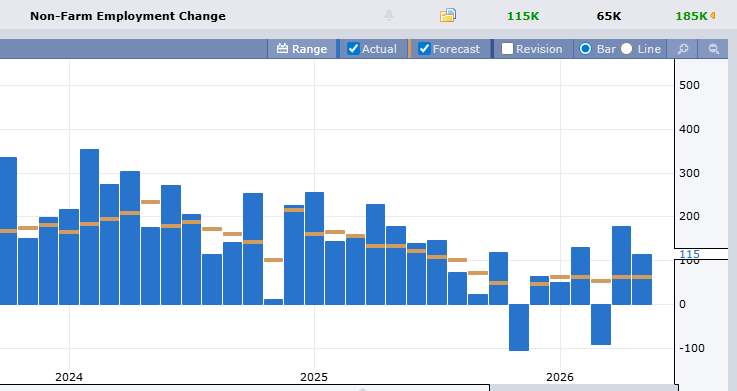Click the large negative bar in late 2025

(x=519, y=328)
